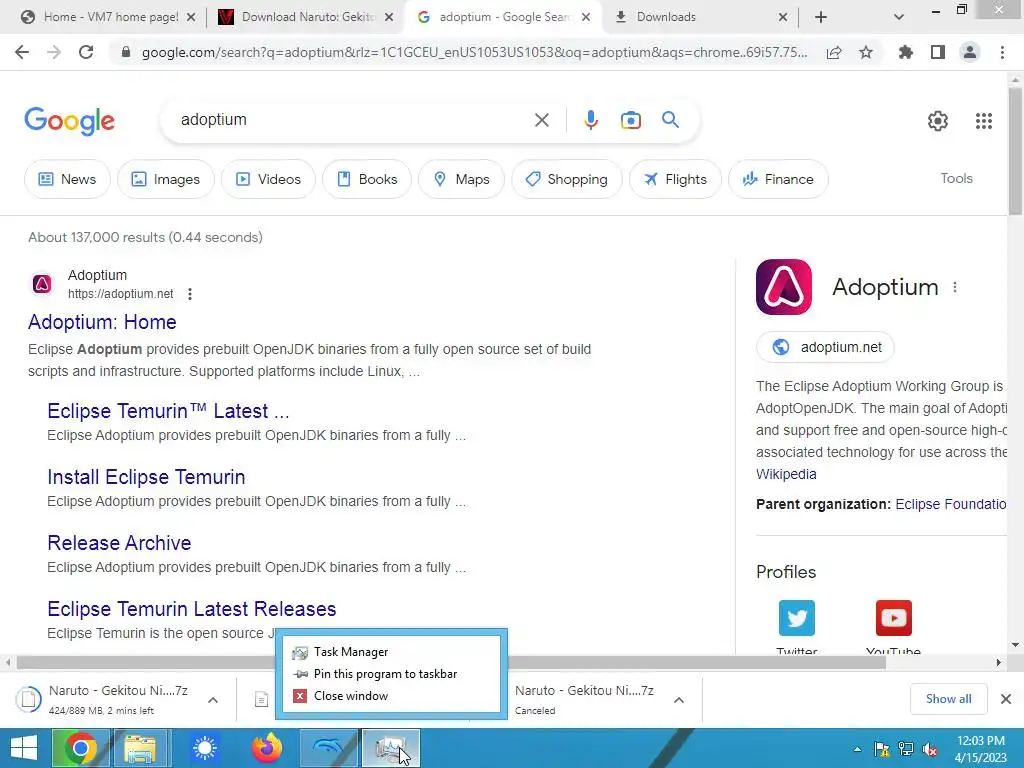The height and width of the screenshot is (768, 1024).
Task: Open the Chrome three-dot menu
Action: [x=1002, y=52]
